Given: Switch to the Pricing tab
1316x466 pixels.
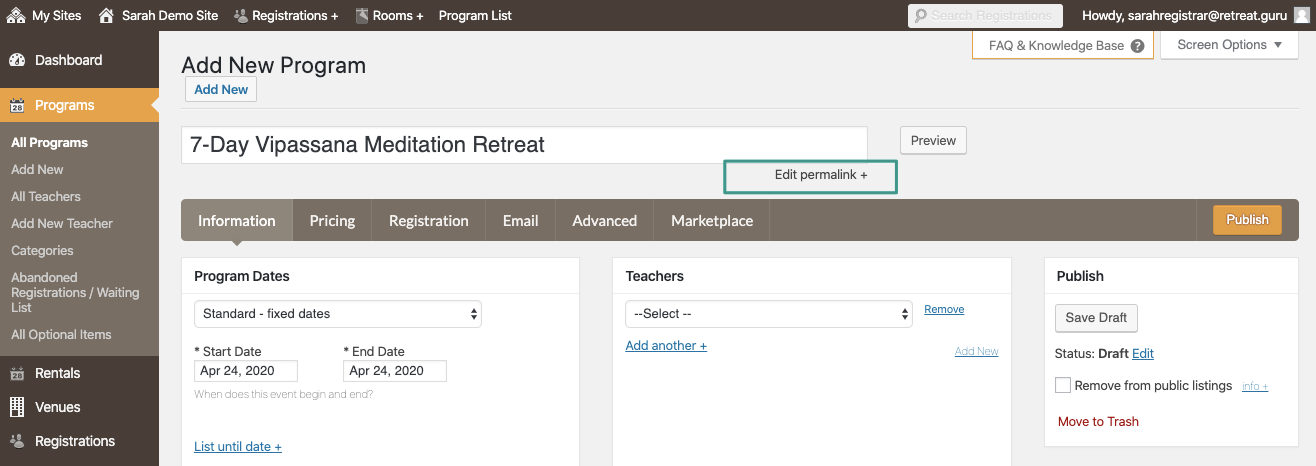Looking at the screenshot, I should (332, 221).
